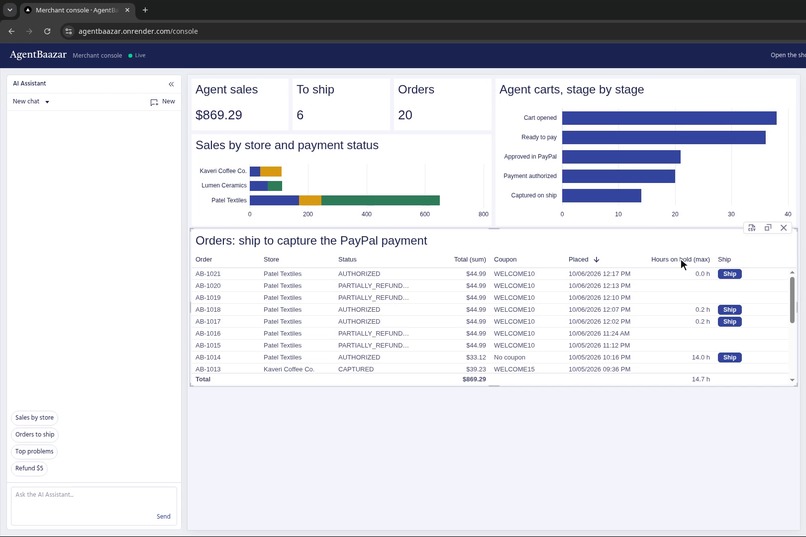Image resolution: width=806 pixels, height=537 pixels.
Task: Select order AB-1020 cell
Action: click(x=208, y=286)
